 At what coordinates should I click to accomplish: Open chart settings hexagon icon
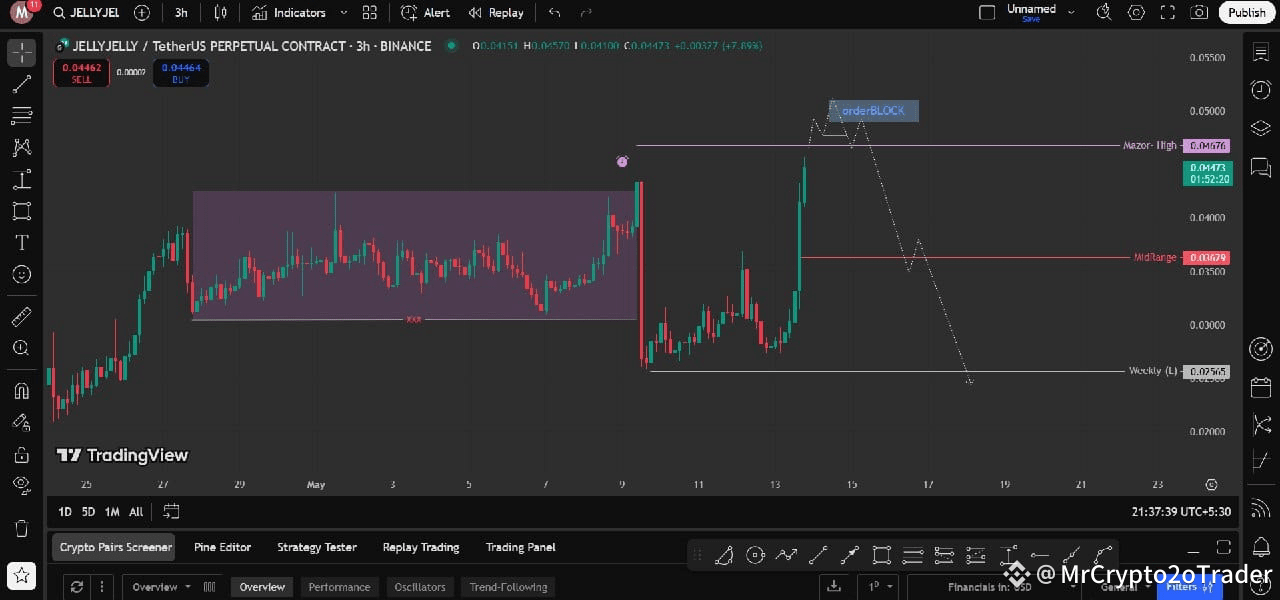click(1136, 13)
